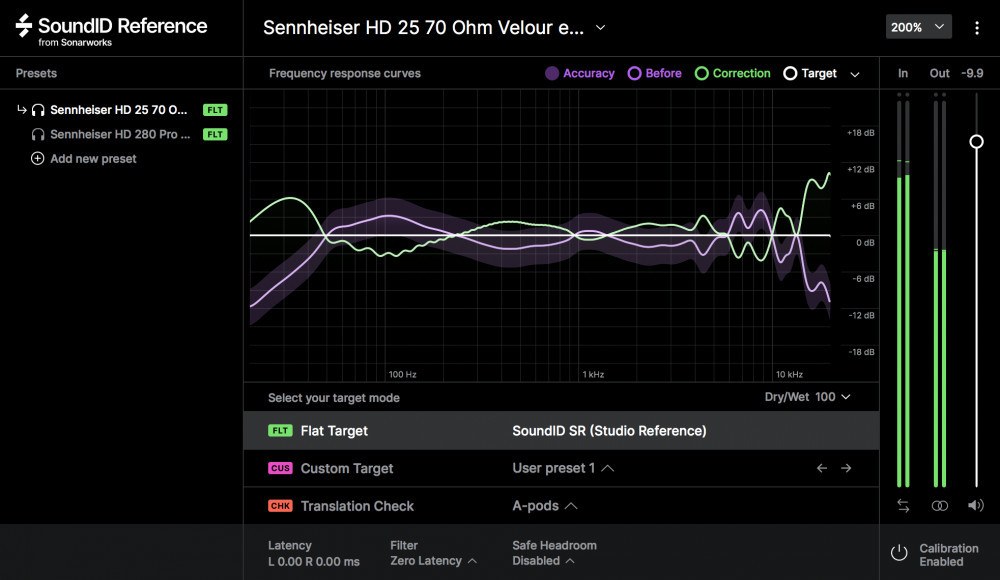
Task: Select the Sennheiser HD 280 Pro preset
Action: click(121, 135)
